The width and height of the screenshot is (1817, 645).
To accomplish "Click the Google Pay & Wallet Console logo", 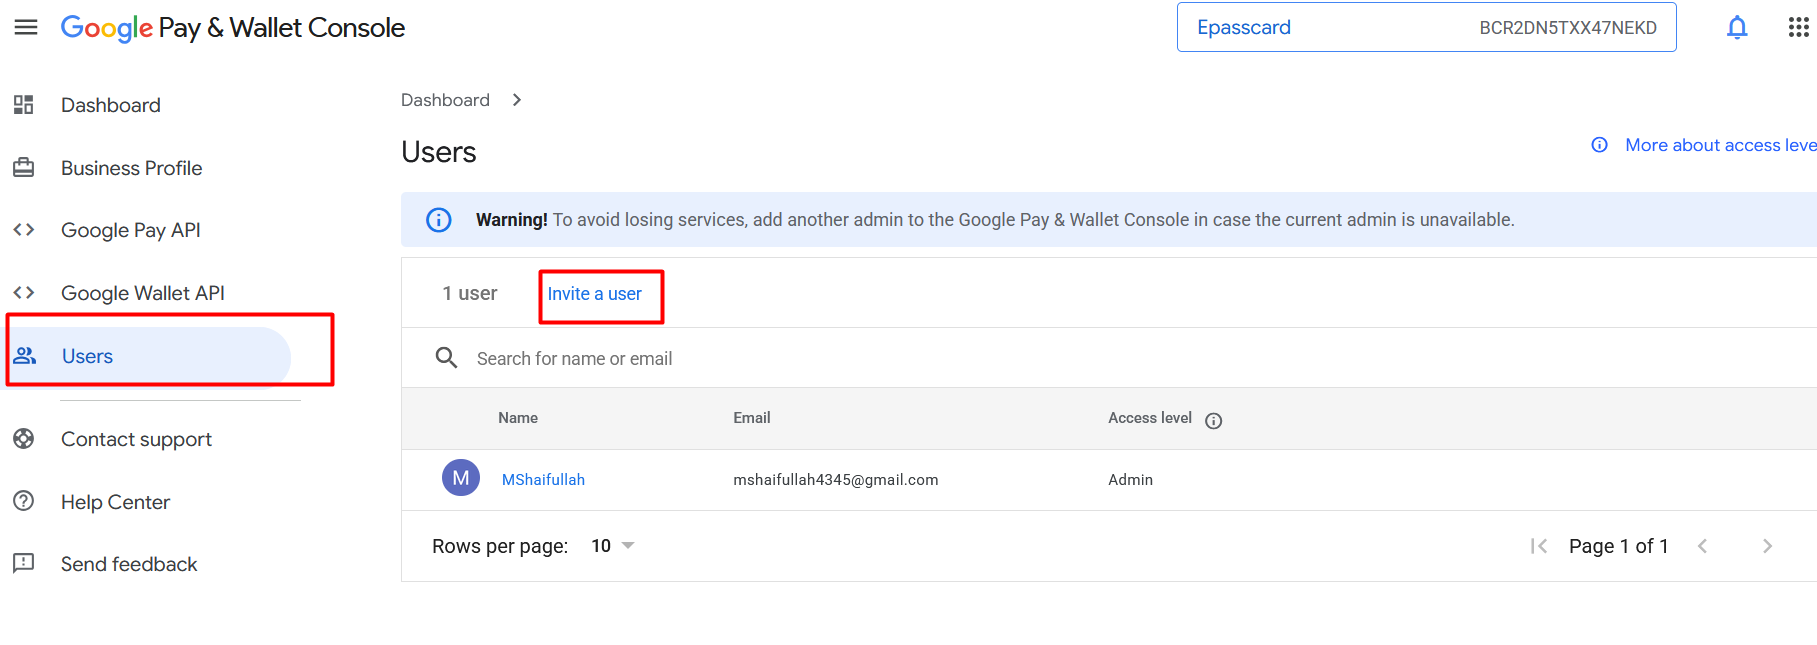I will tap(233, 28).
